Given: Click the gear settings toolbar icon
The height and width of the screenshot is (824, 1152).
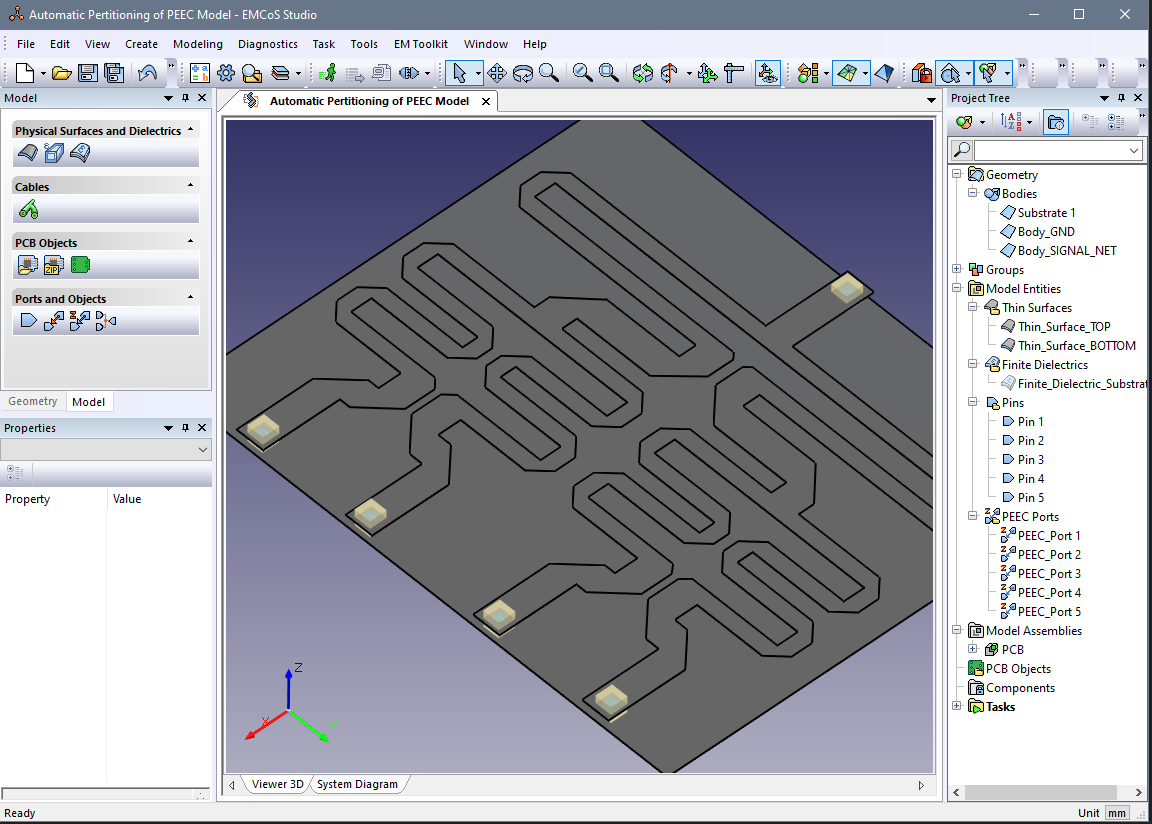Looking at the screenshot, I should (226, 73).
